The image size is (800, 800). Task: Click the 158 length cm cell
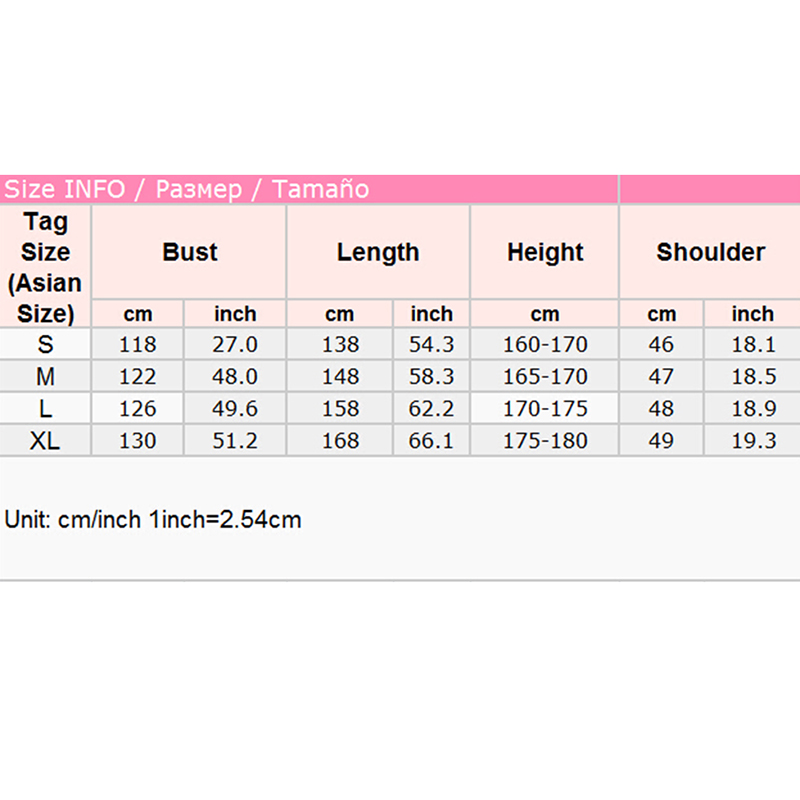pos(340,409)
